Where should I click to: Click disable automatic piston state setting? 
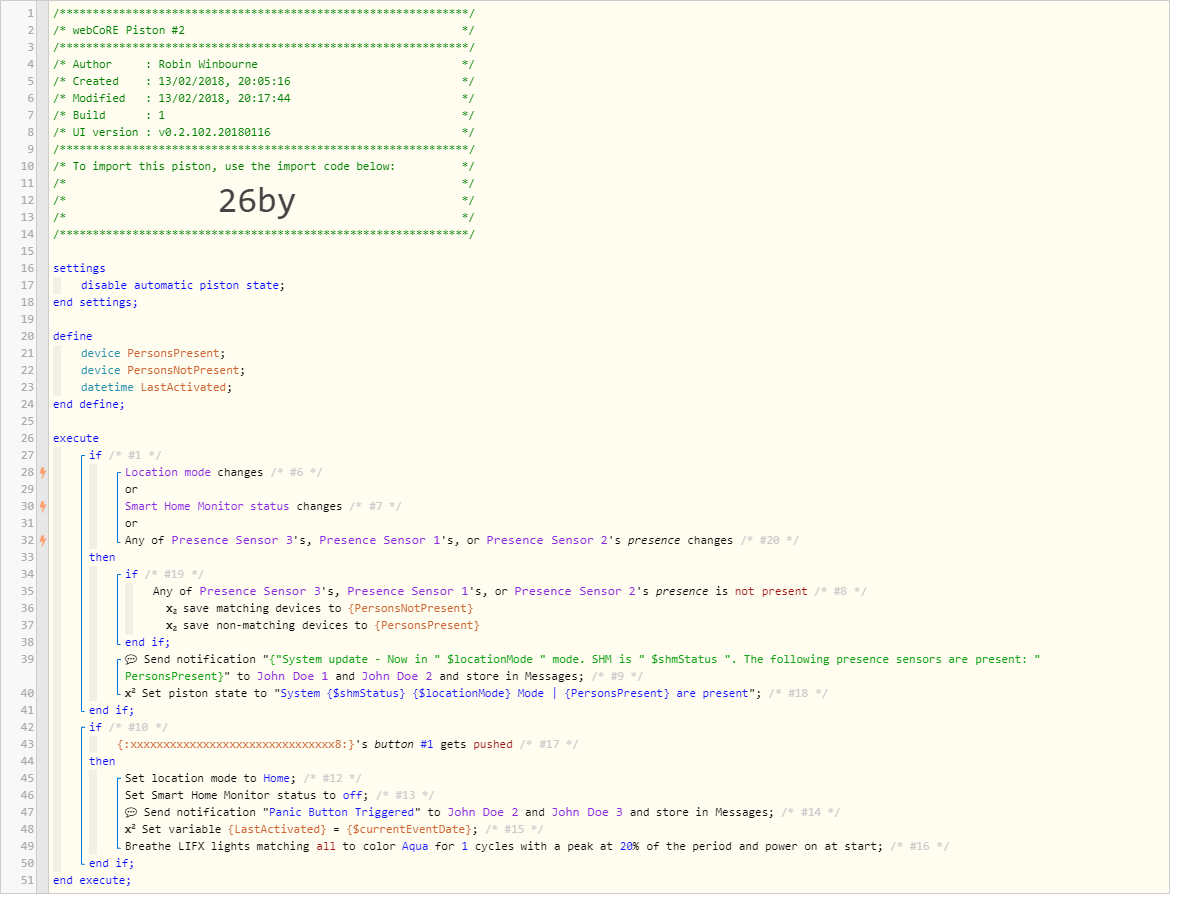coord(183,285)
